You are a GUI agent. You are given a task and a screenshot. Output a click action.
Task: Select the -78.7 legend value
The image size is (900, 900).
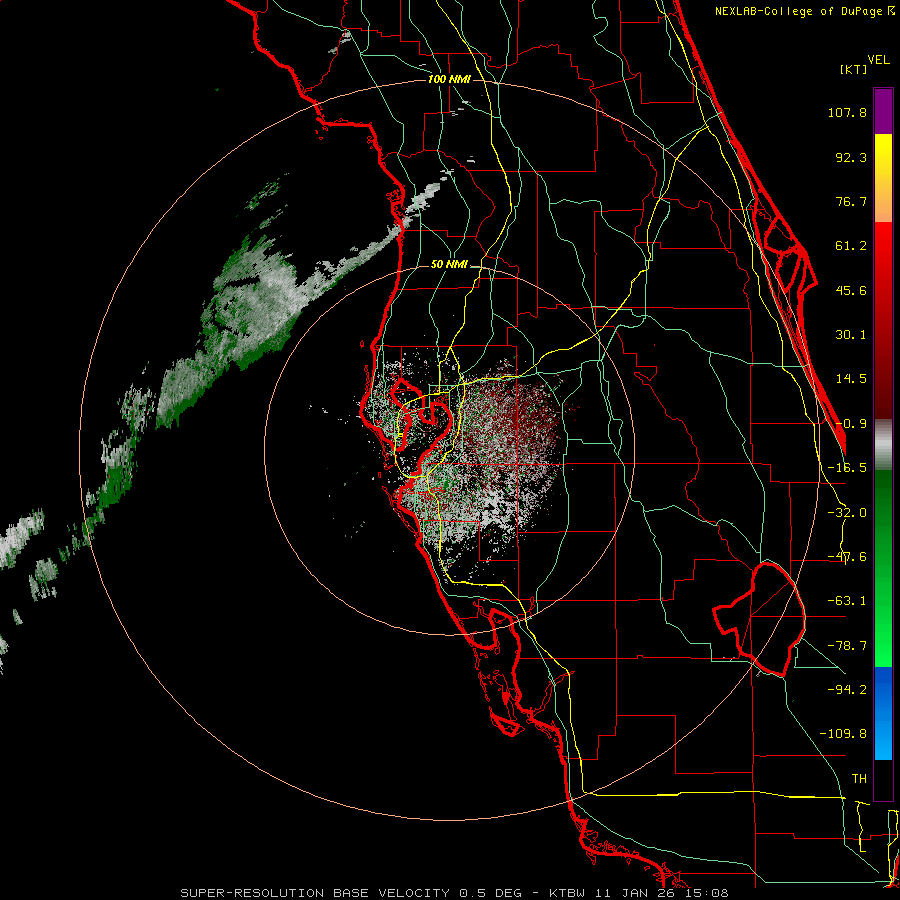click(x=847, y=646)
